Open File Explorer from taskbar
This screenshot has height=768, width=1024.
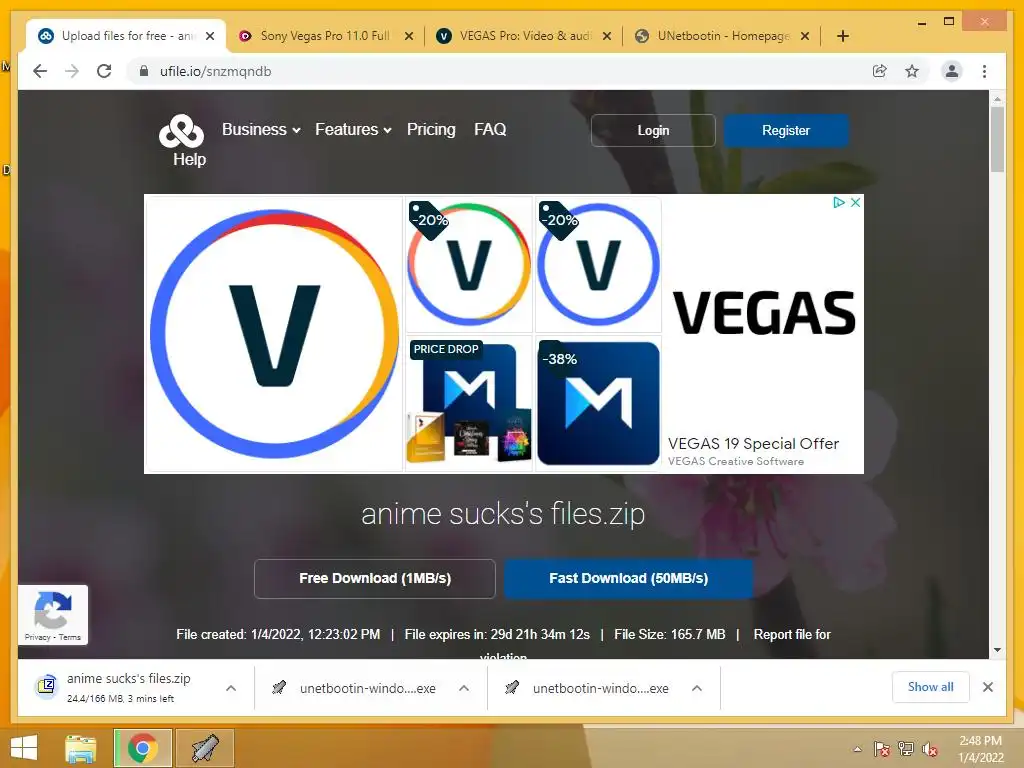[x=80, y=748]
